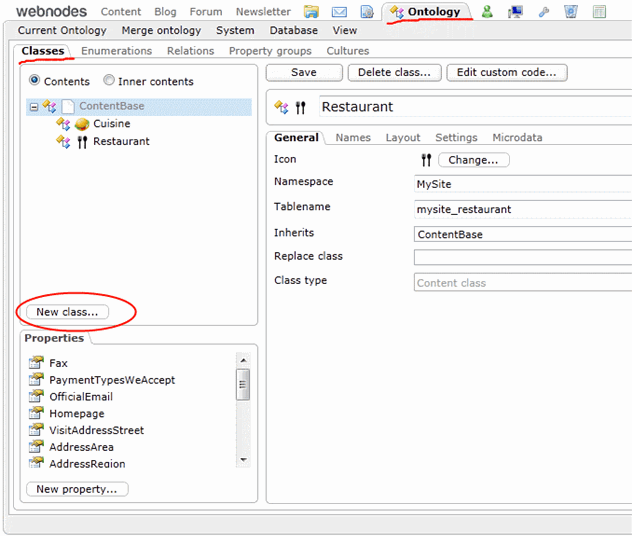Select the Inner contents radio button
The image size is (632, 536).
(x=109, y=81)
